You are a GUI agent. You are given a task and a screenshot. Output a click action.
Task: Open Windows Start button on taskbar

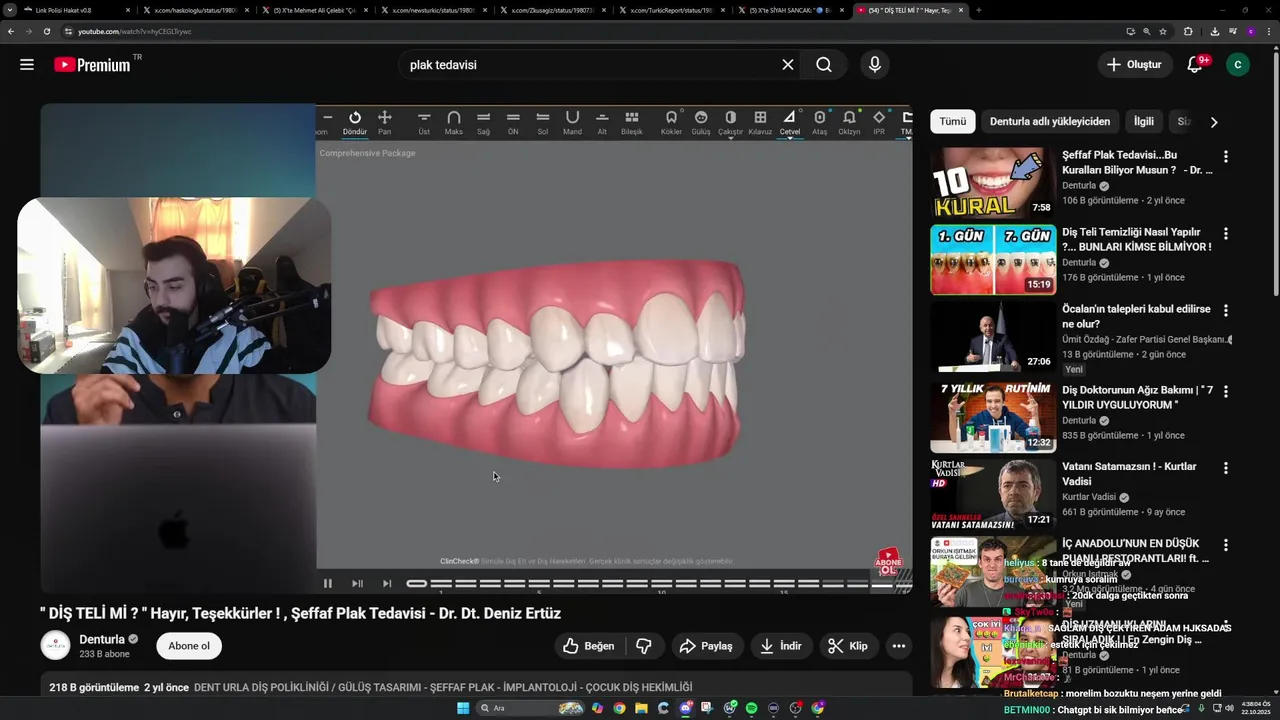click(463, 708)
